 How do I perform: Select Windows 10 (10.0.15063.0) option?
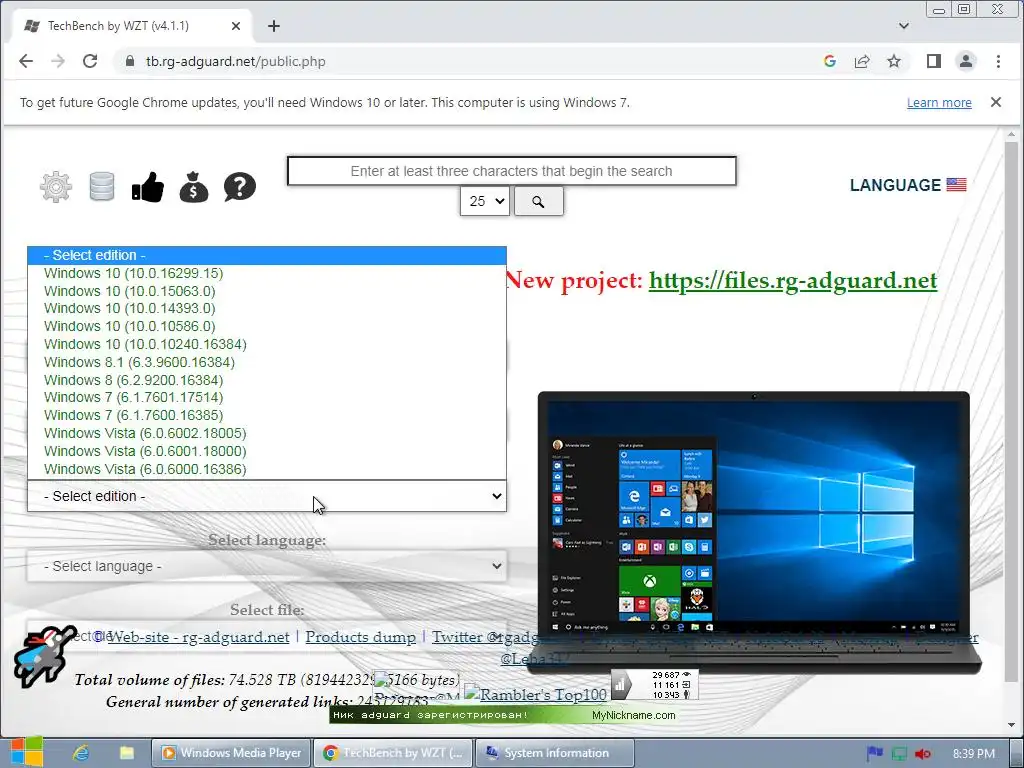coord(266,291)
